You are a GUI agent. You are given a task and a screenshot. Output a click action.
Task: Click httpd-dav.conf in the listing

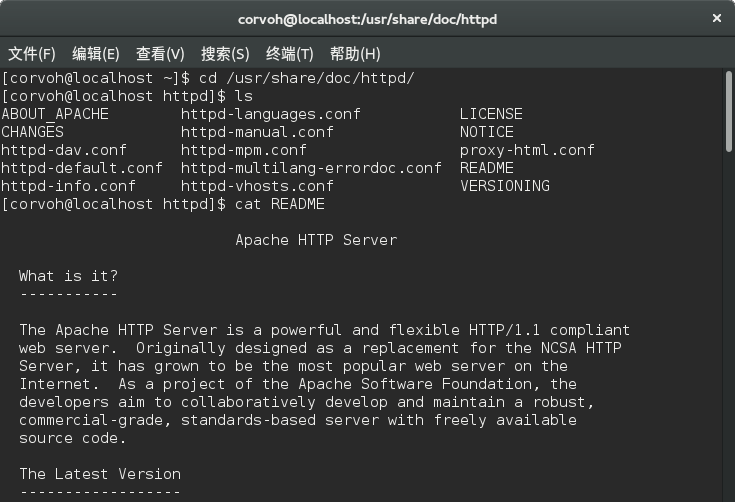[x=64, y=150]
